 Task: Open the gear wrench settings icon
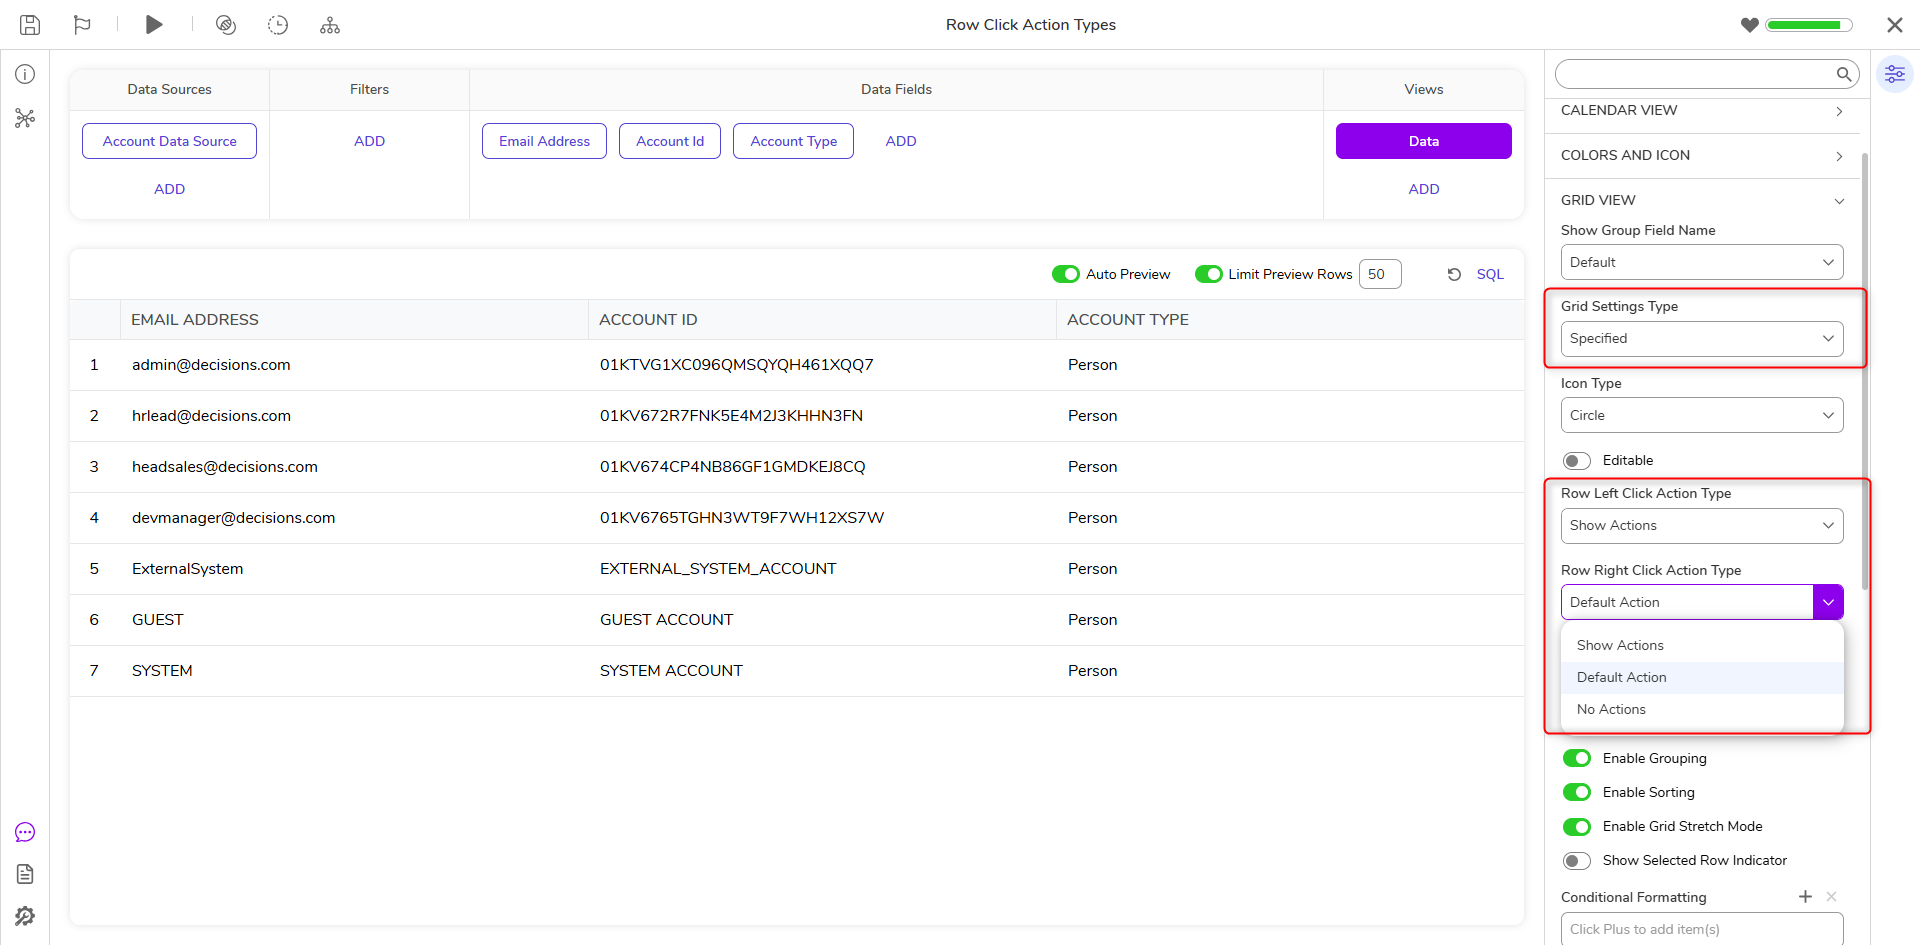pos(25,916)
